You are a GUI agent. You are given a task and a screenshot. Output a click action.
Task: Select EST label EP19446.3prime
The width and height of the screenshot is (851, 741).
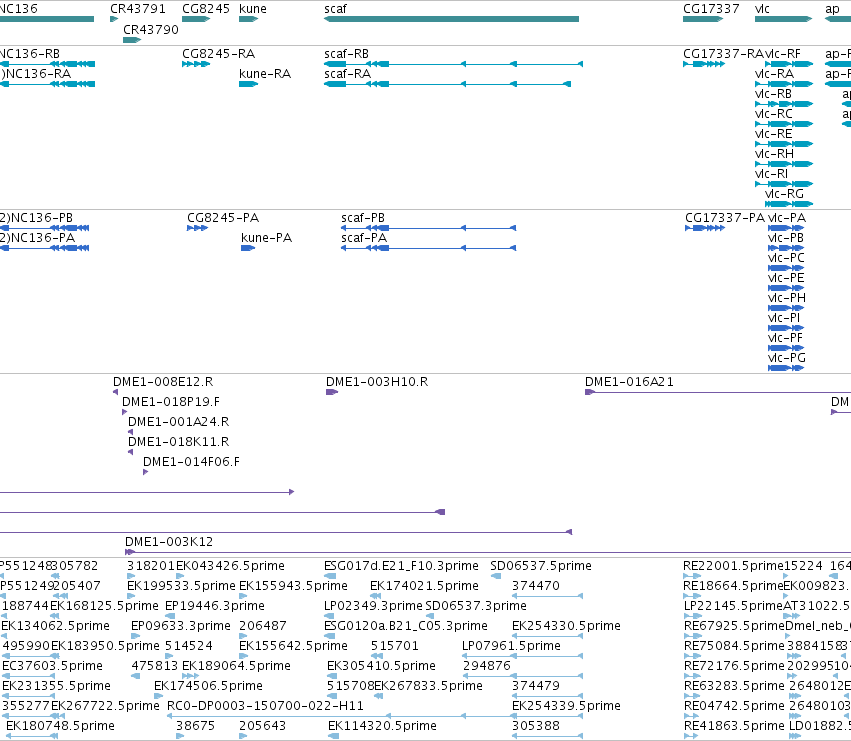point(214,606)
